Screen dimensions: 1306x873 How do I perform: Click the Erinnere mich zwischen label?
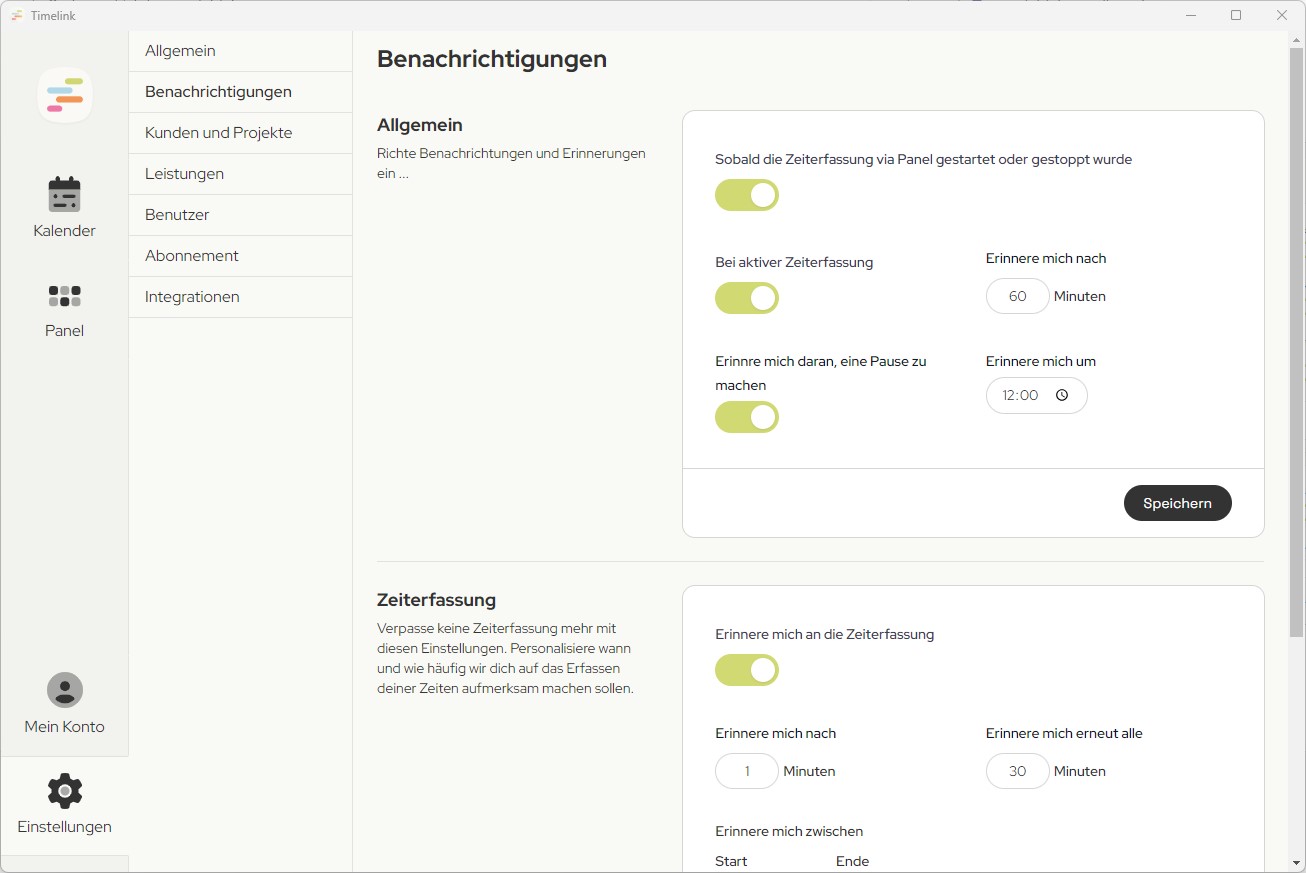coord(789,831)
